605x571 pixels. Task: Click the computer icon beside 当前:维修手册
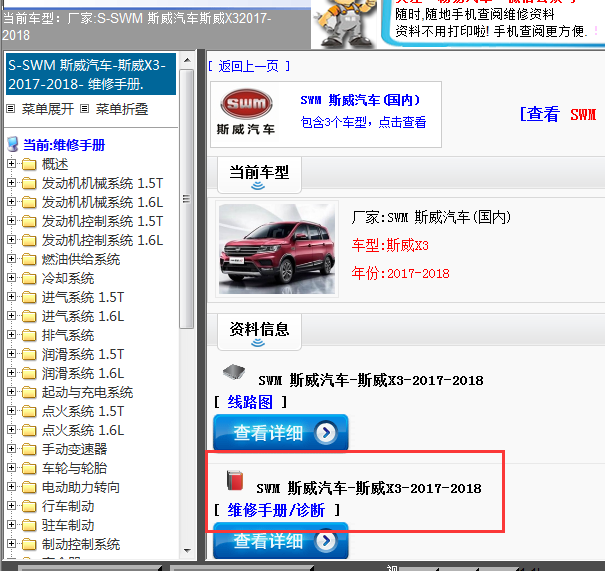(x=13, y=144)
